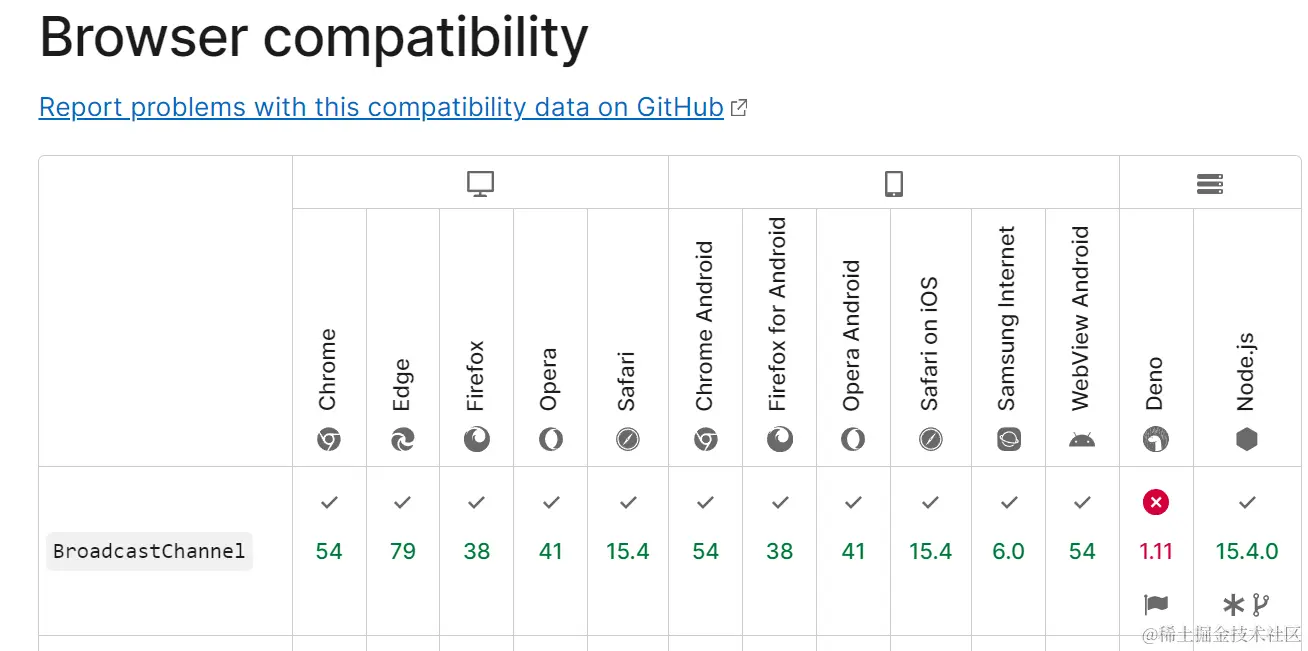Click the Deno dinosaur icon
This screenshot has width=1308, height=651.
point(1156,439)
